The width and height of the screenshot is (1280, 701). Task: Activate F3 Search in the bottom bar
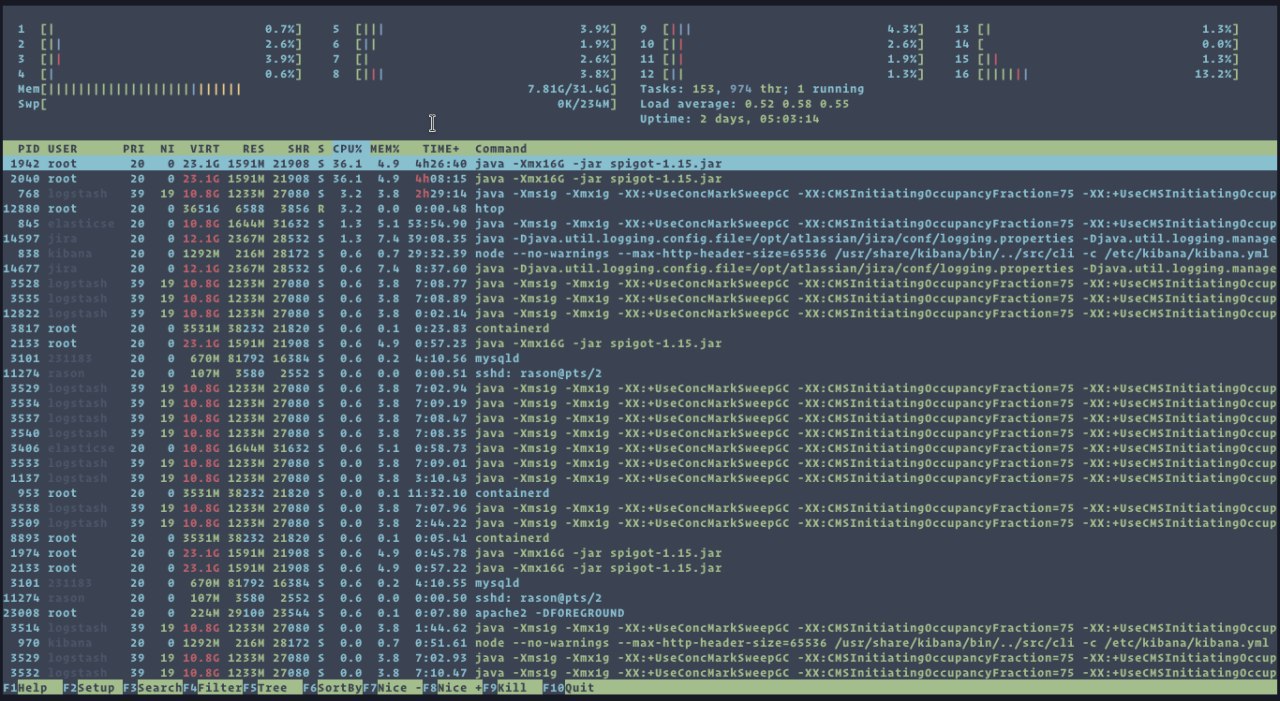tap(152, 688)
